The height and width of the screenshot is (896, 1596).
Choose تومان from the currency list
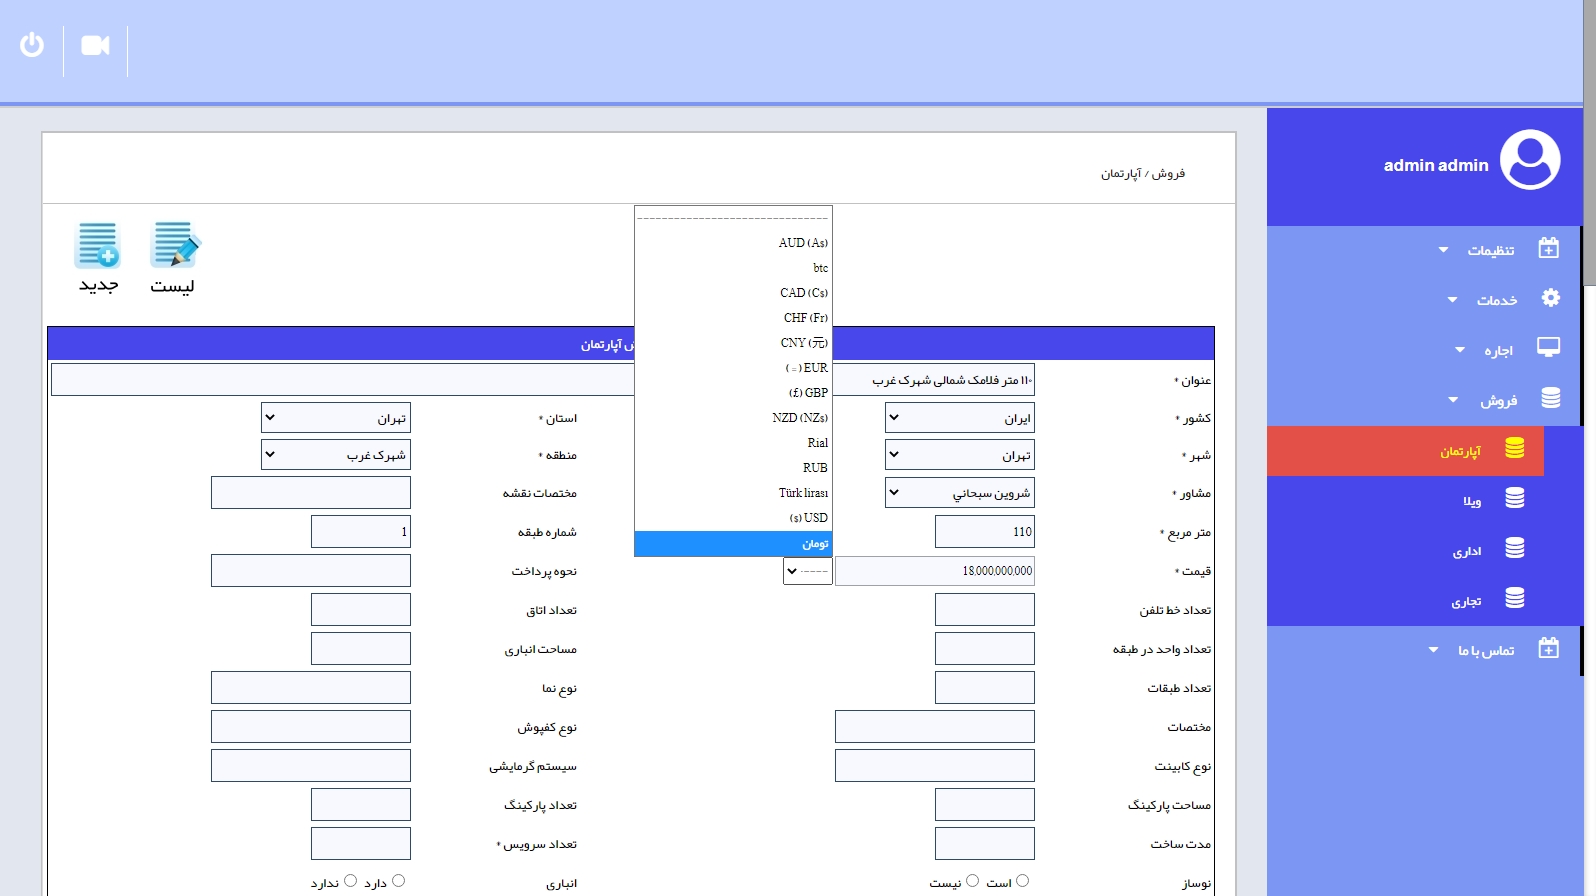733,543
